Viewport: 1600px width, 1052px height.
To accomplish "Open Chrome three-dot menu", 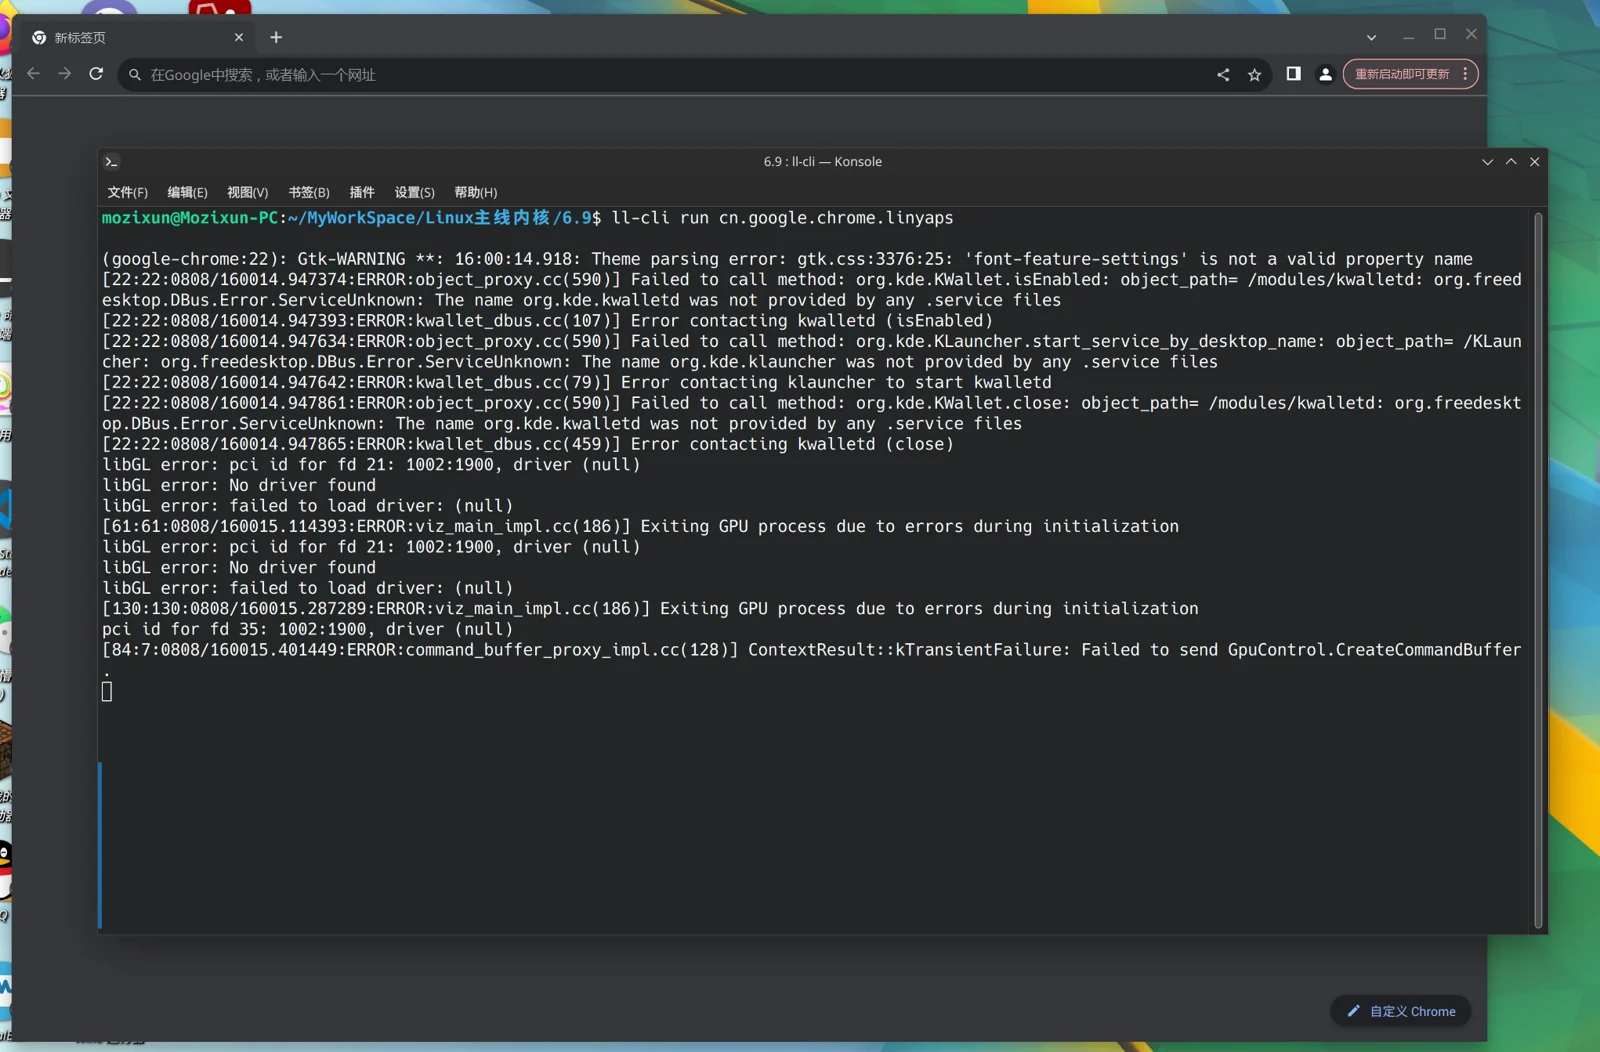I will [1465, 74].
